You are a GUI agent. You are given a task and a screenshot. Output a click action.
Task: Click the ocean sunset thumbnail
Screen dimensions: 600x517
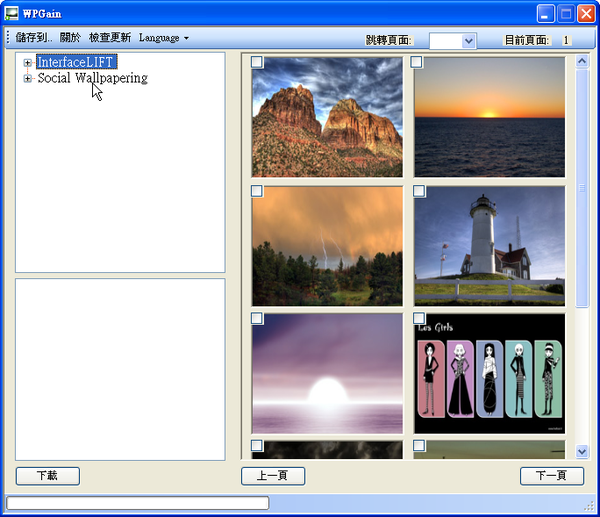[x=489, y=117]
